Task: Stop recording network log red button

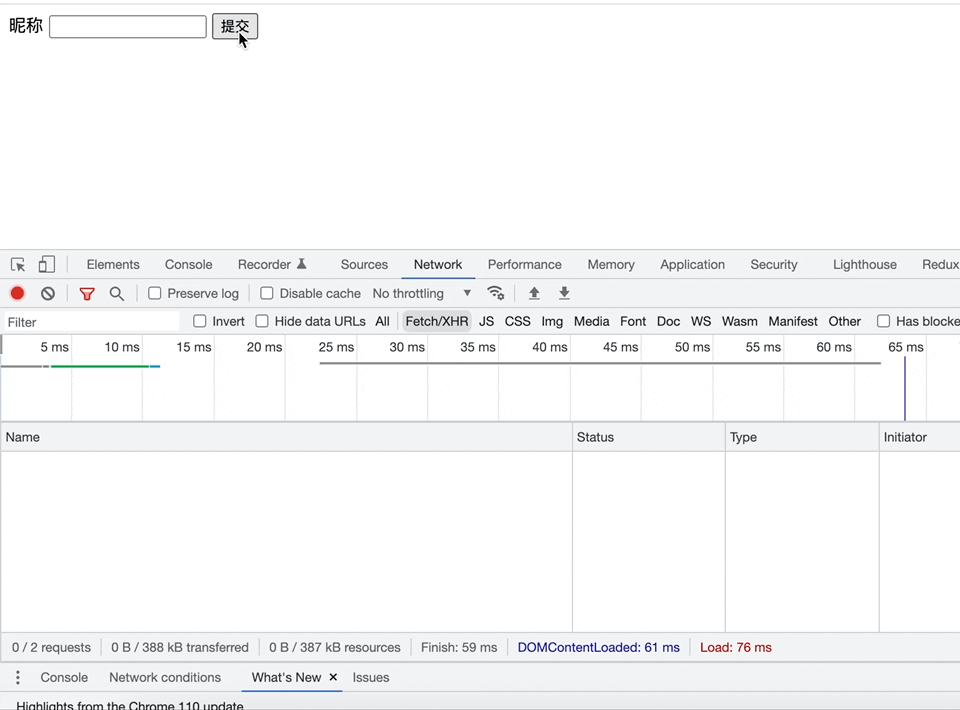Action: 17,294
